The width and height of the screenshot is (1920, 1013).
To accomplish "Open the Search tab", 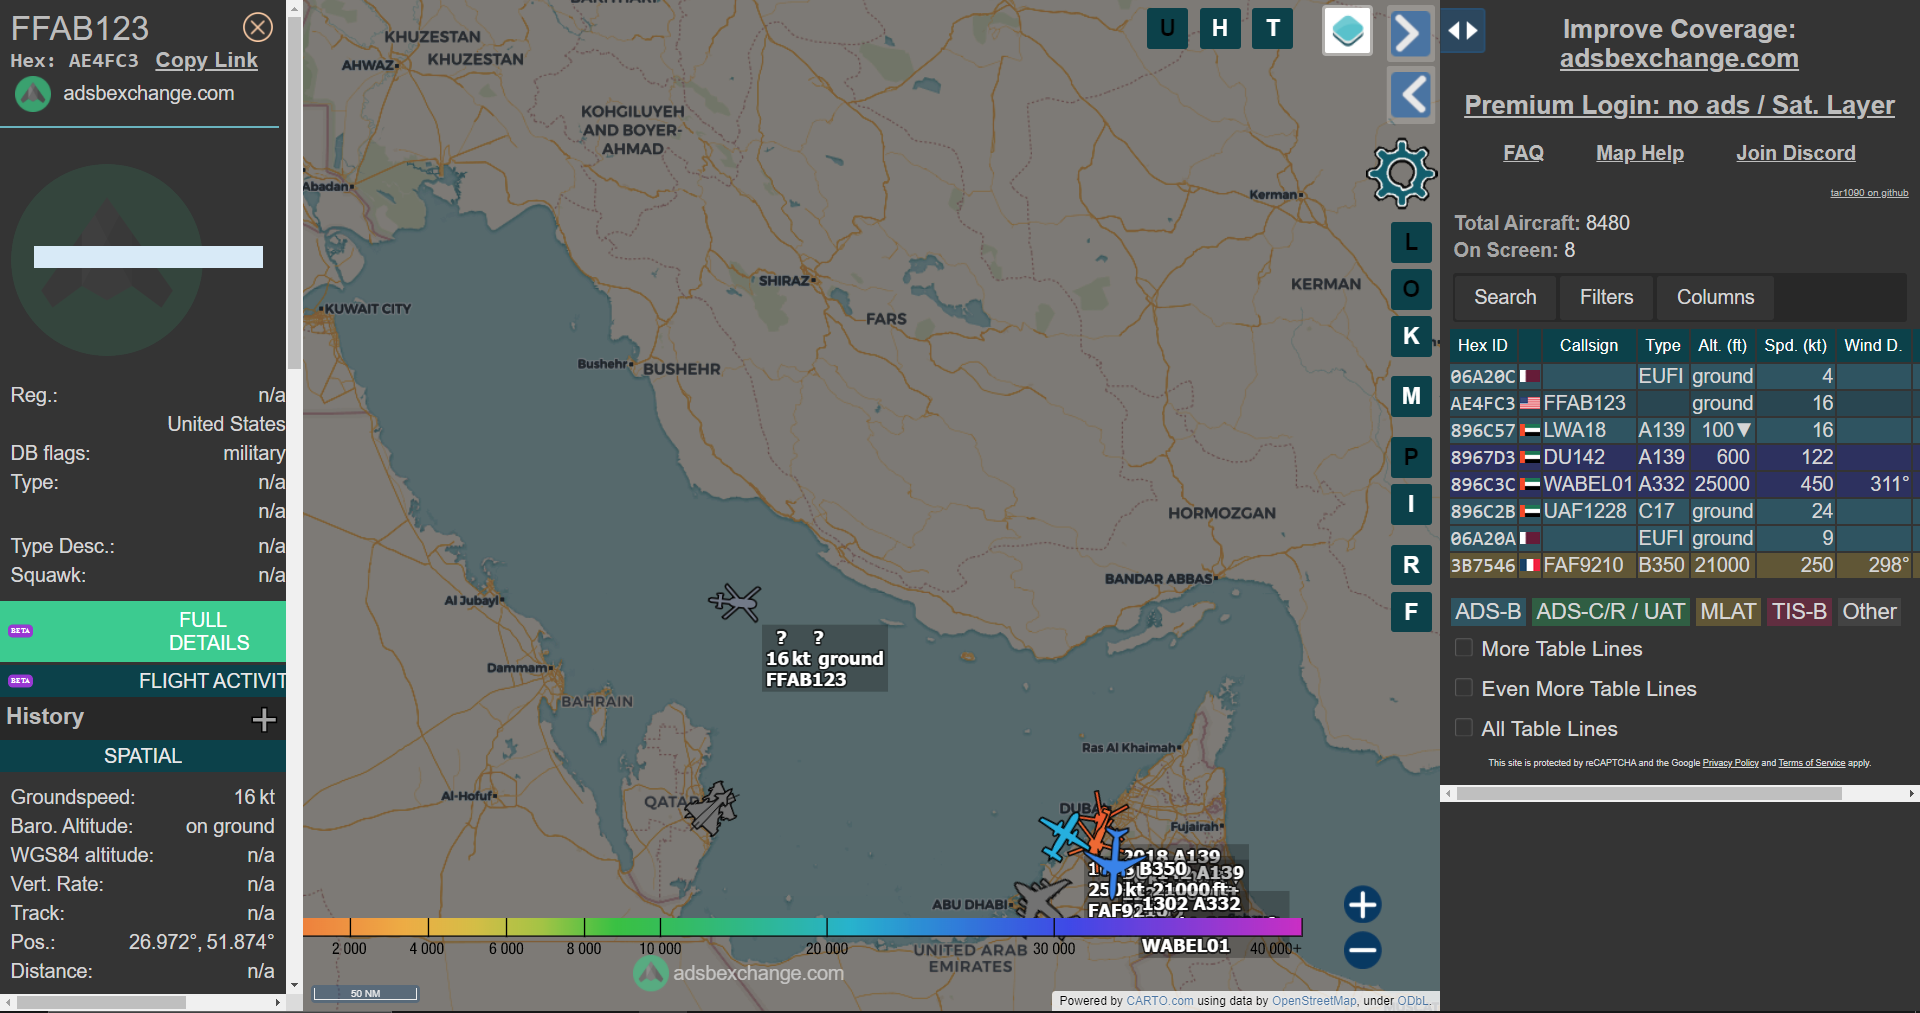I will coord(1505,297).
